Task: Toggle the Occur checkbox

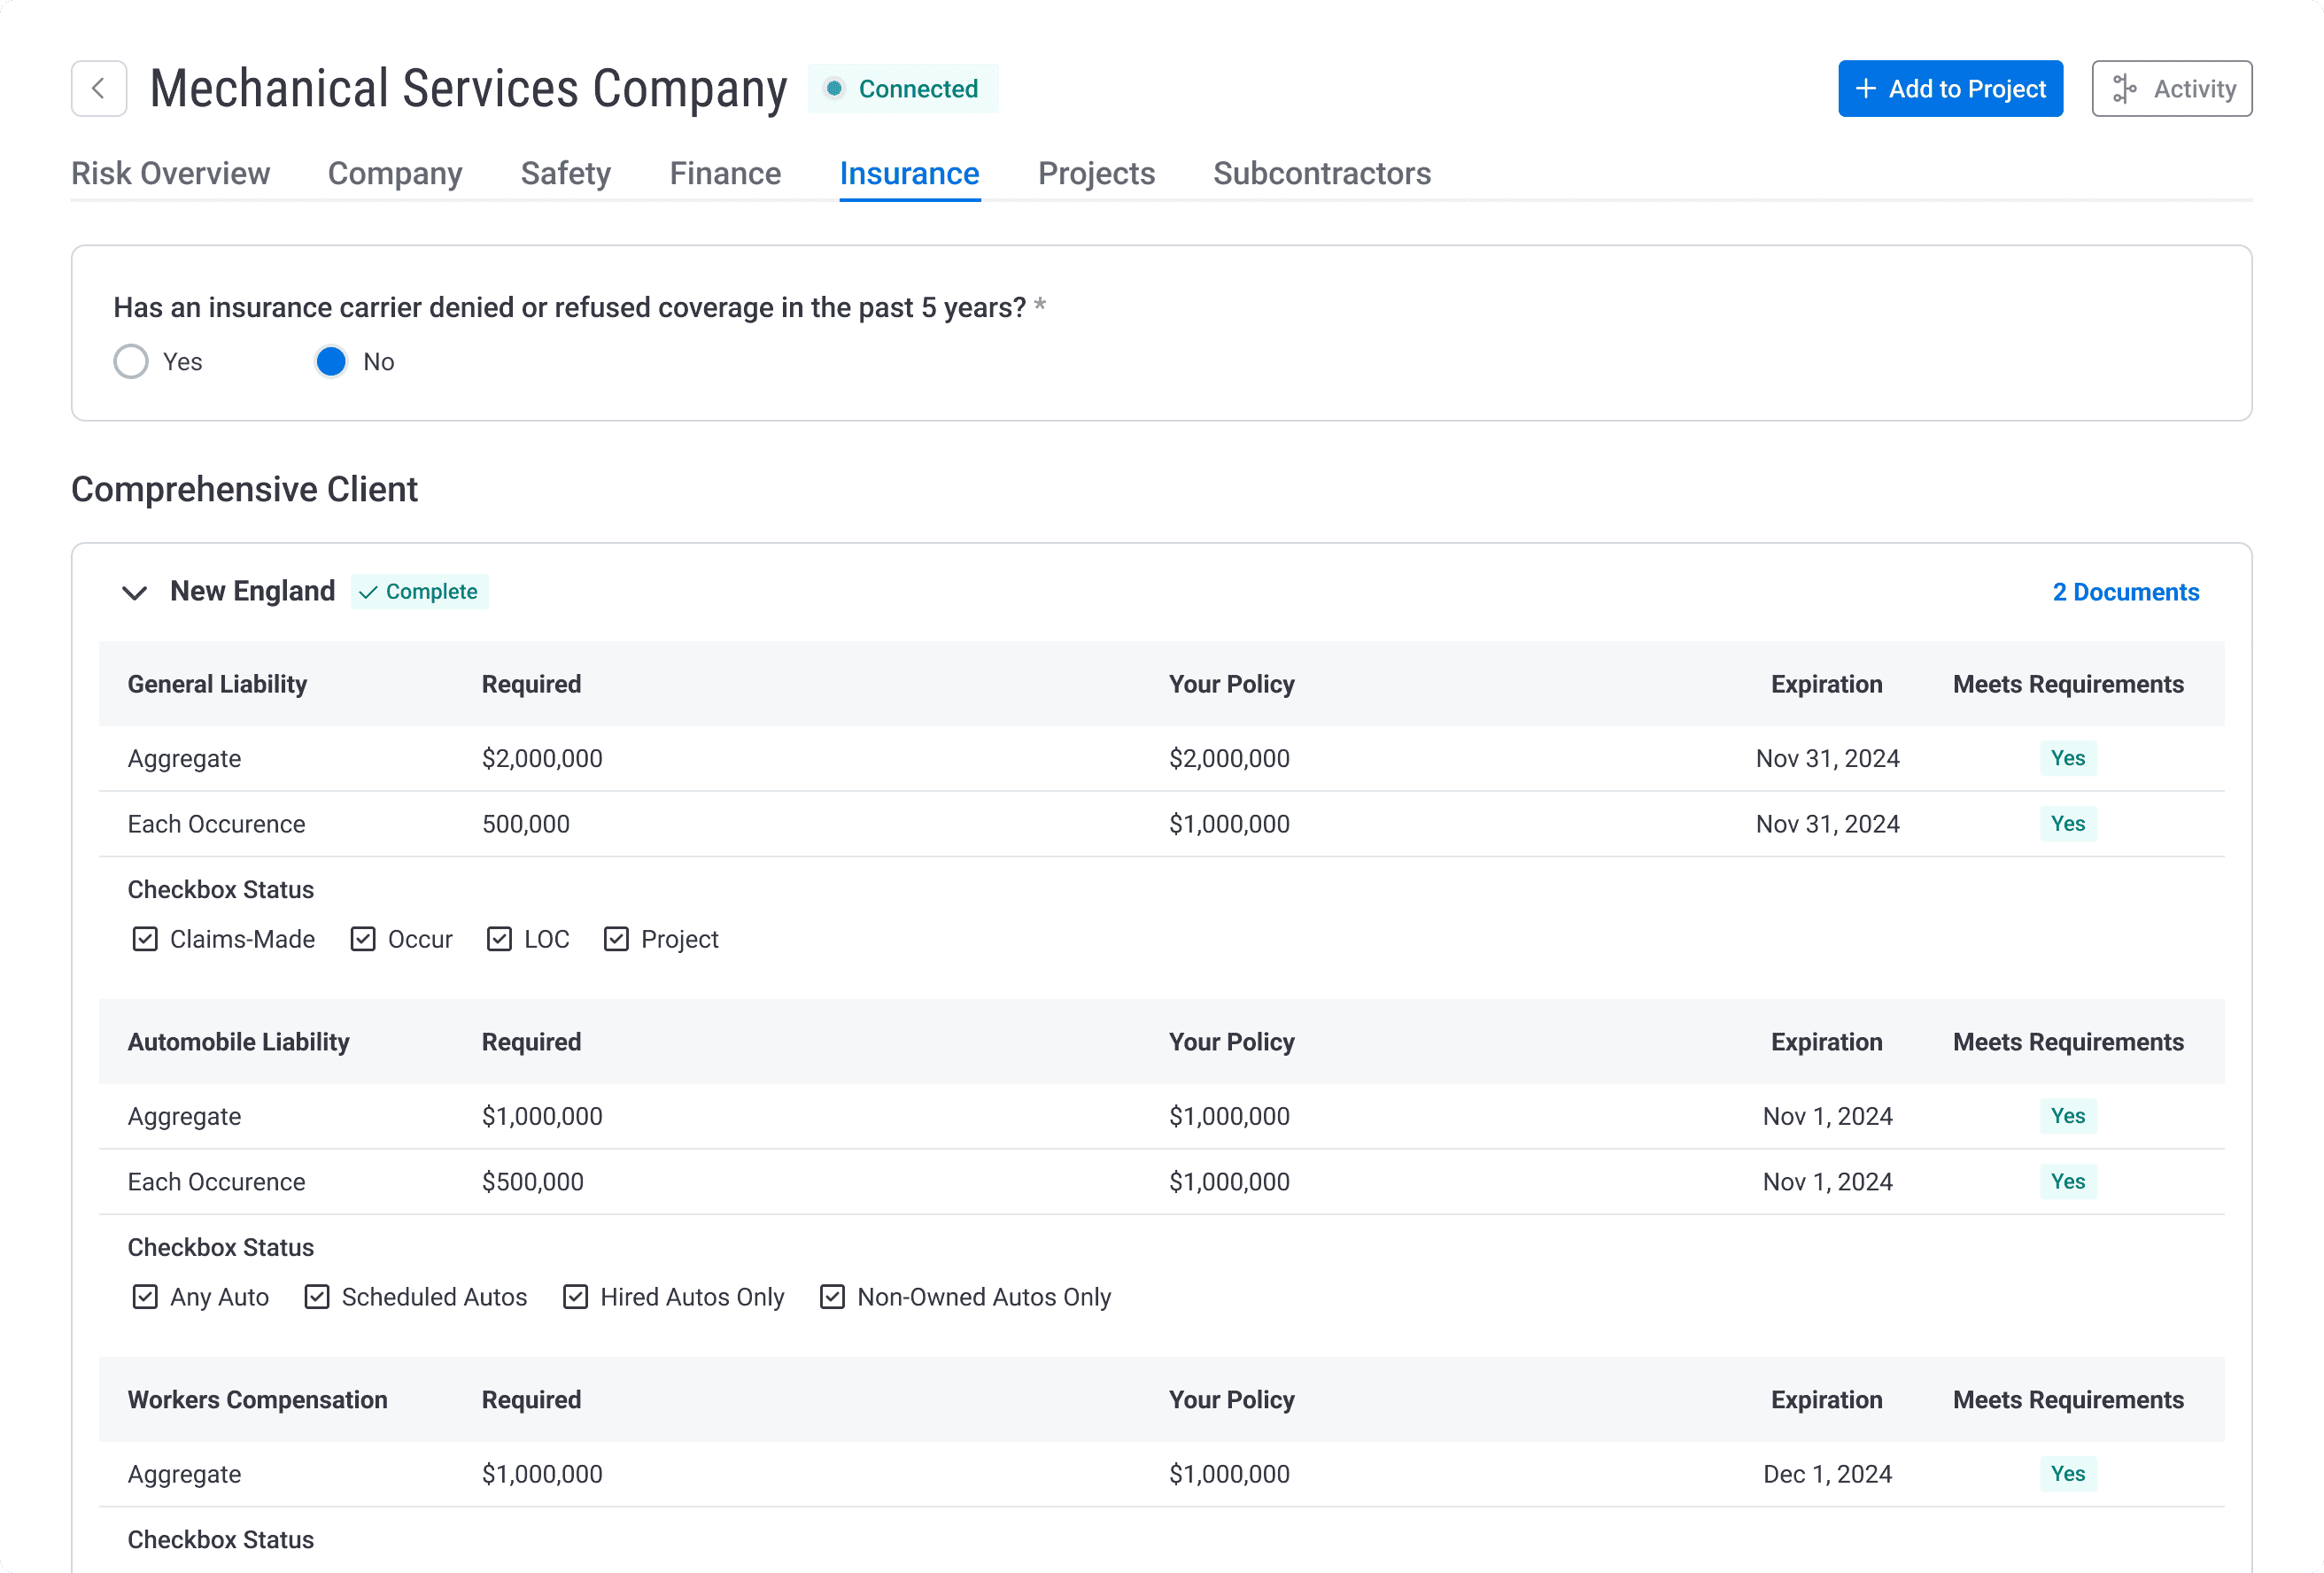Action: 362,939
